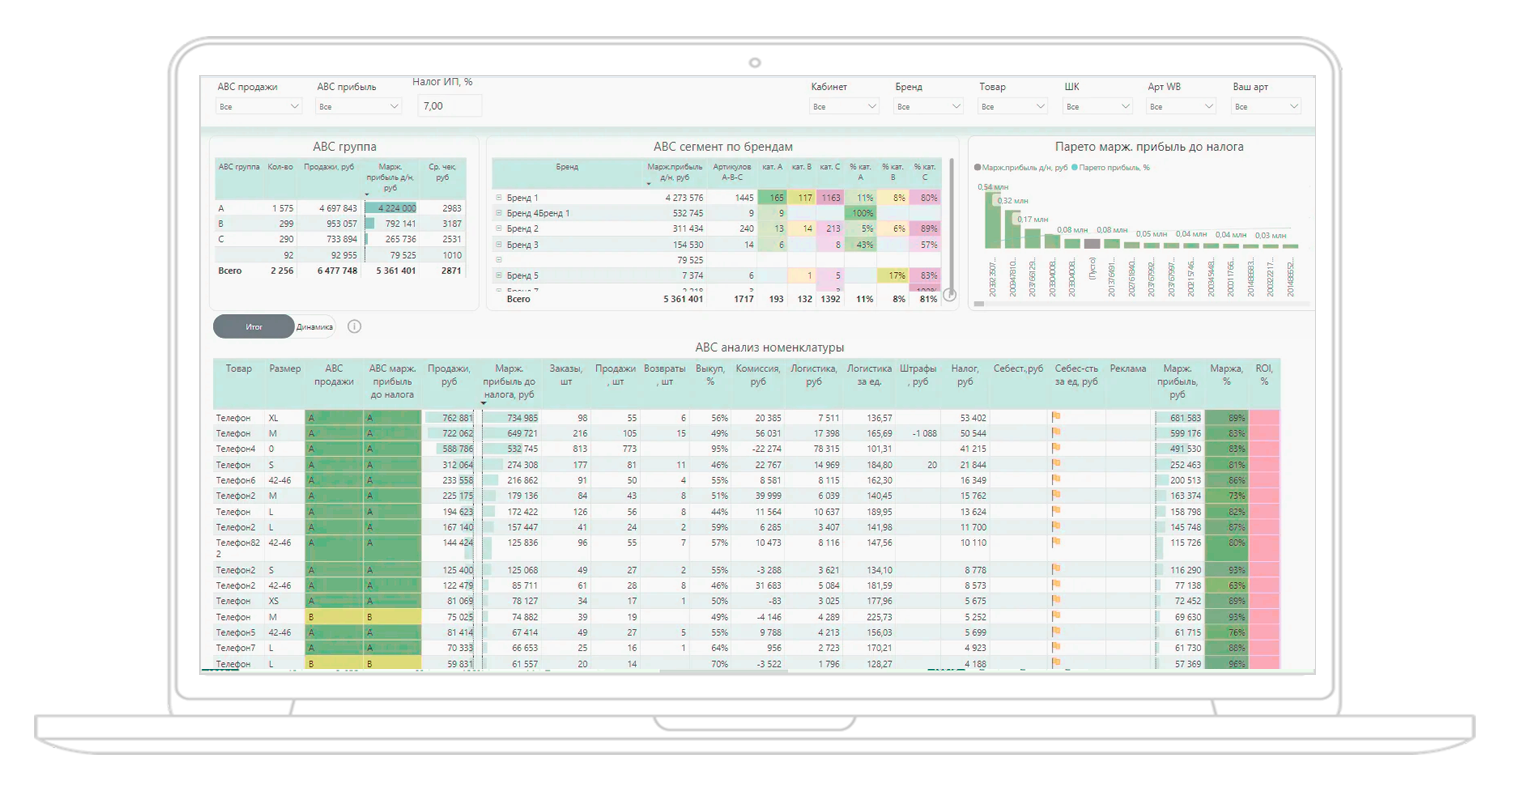The height and width of the screenshot is (786, 1516).
Task: Open the Кабинет filter dropdown
Action: pyautogui.click(x=844, y=106)
